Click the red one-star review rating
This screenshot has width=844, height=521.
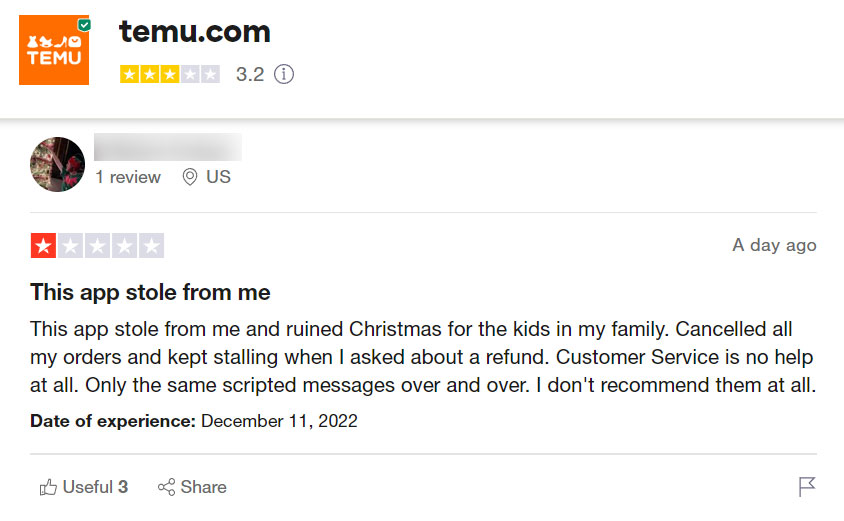[97, 246]
